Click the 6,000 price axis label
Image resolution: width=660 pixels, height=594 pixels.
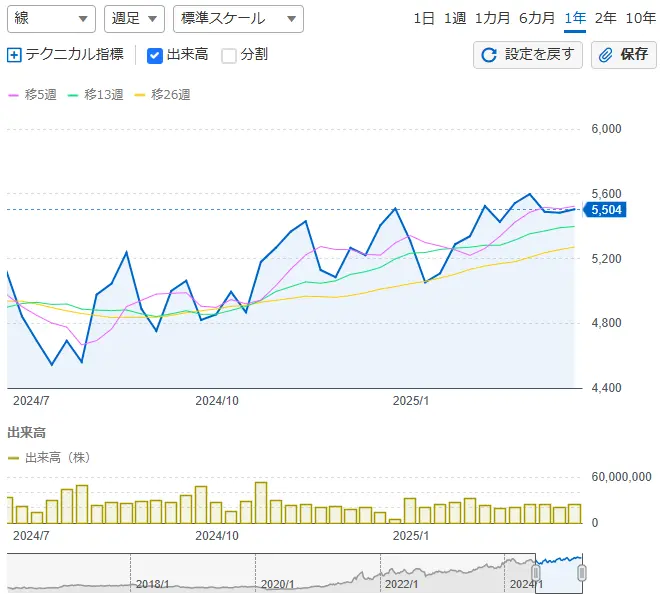(x=606, y=129)
